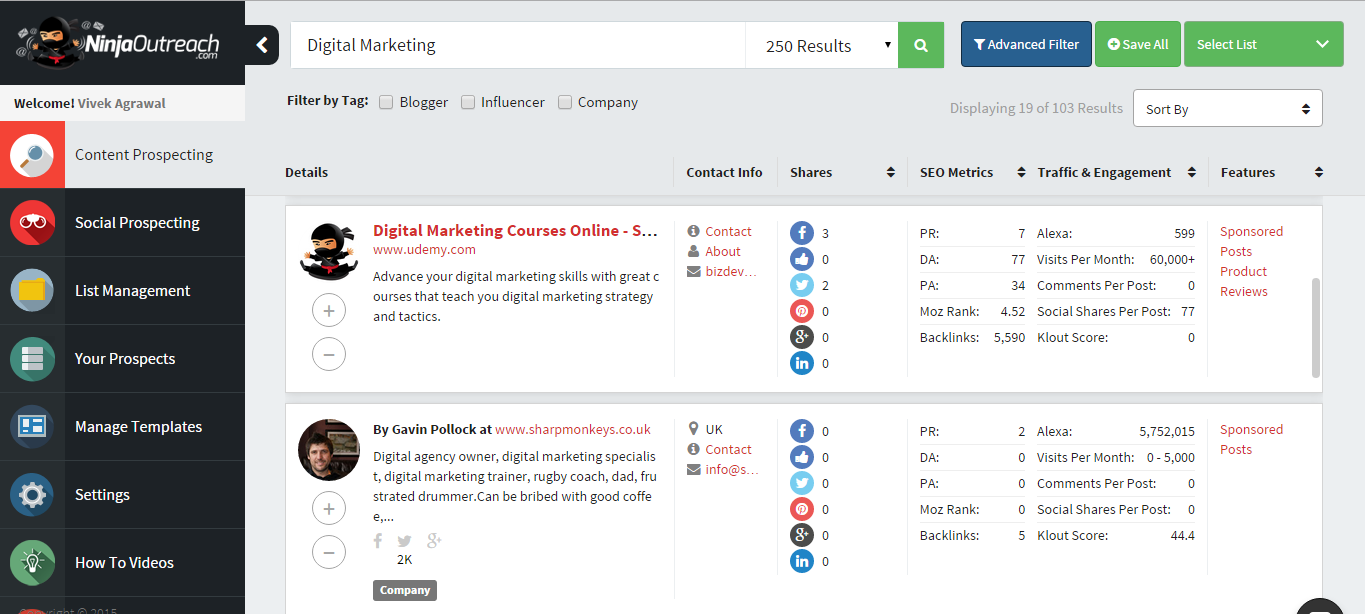The width and height of the screenshot is (1365, 614).
Task: Open Content Prospecting menu item
Action: [122, 155]
